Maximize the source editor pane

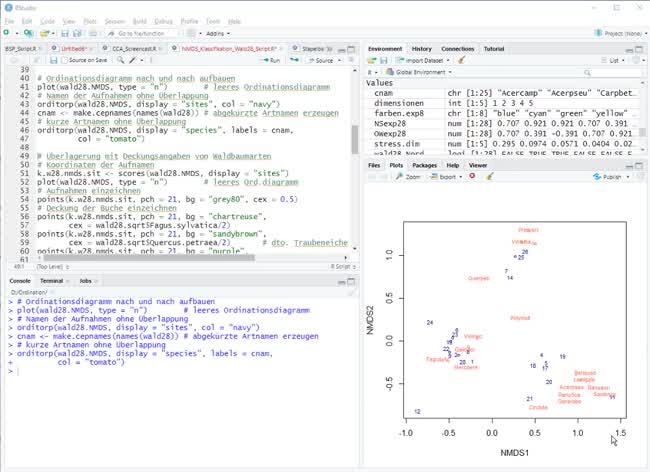click(x=351, y=49)
